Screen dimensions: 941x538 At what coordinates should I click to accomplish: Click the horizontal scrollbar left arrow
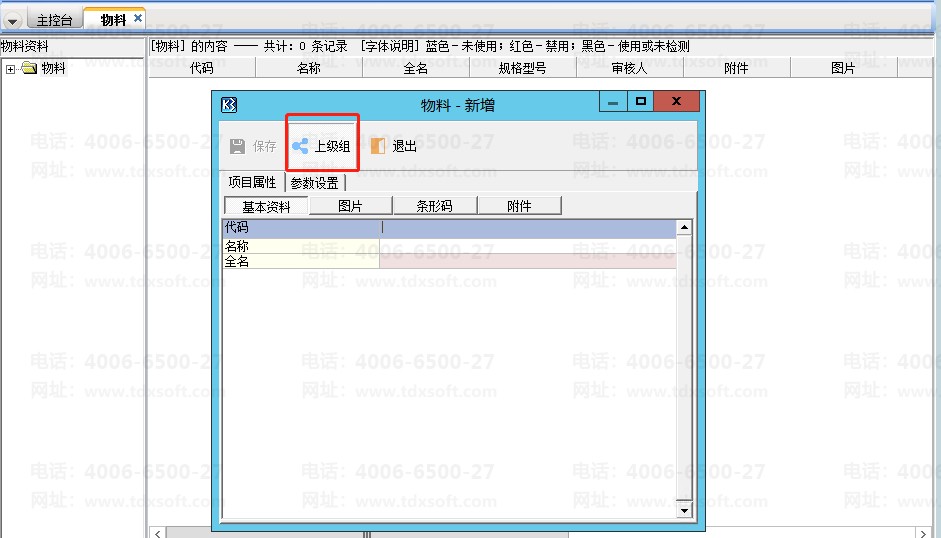(x=157, y=533)
